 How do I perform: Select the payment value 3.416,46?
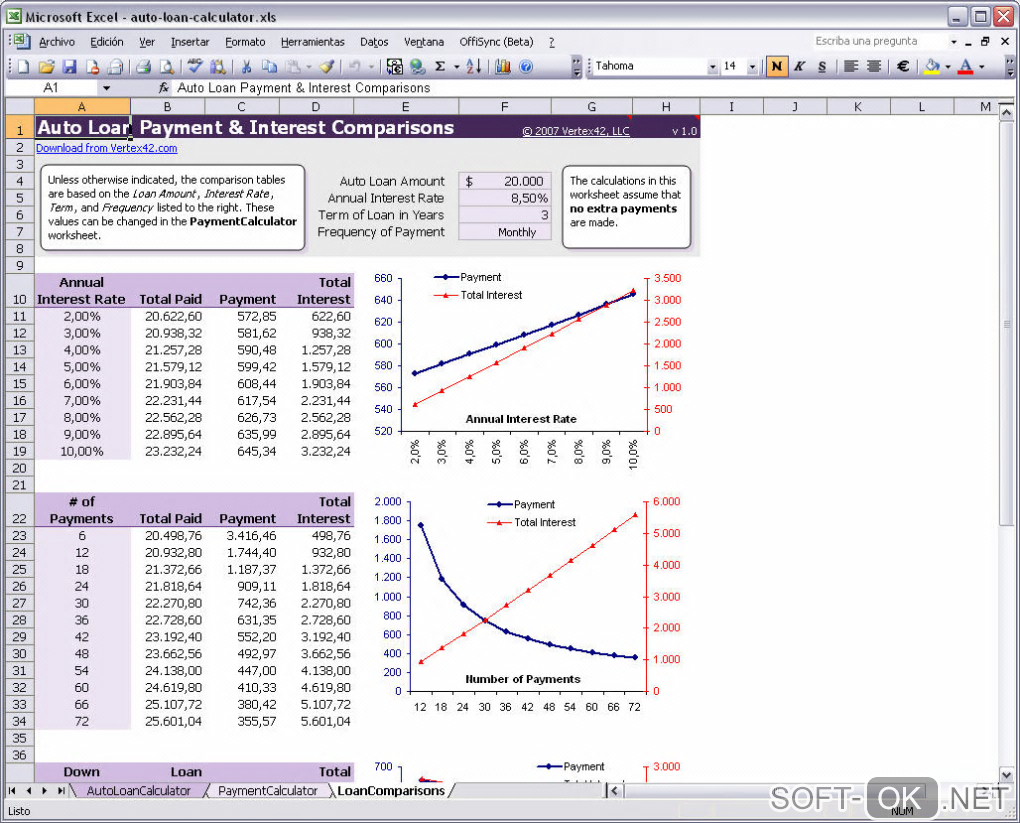point(242,536)
